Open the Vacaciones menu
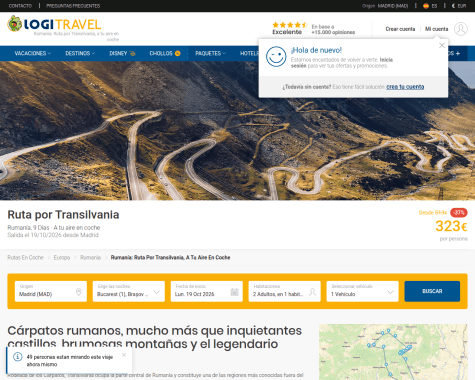Image resolution: width=475 pixels, height=380 pixels. pyautogui.click(x=33, y=53)
